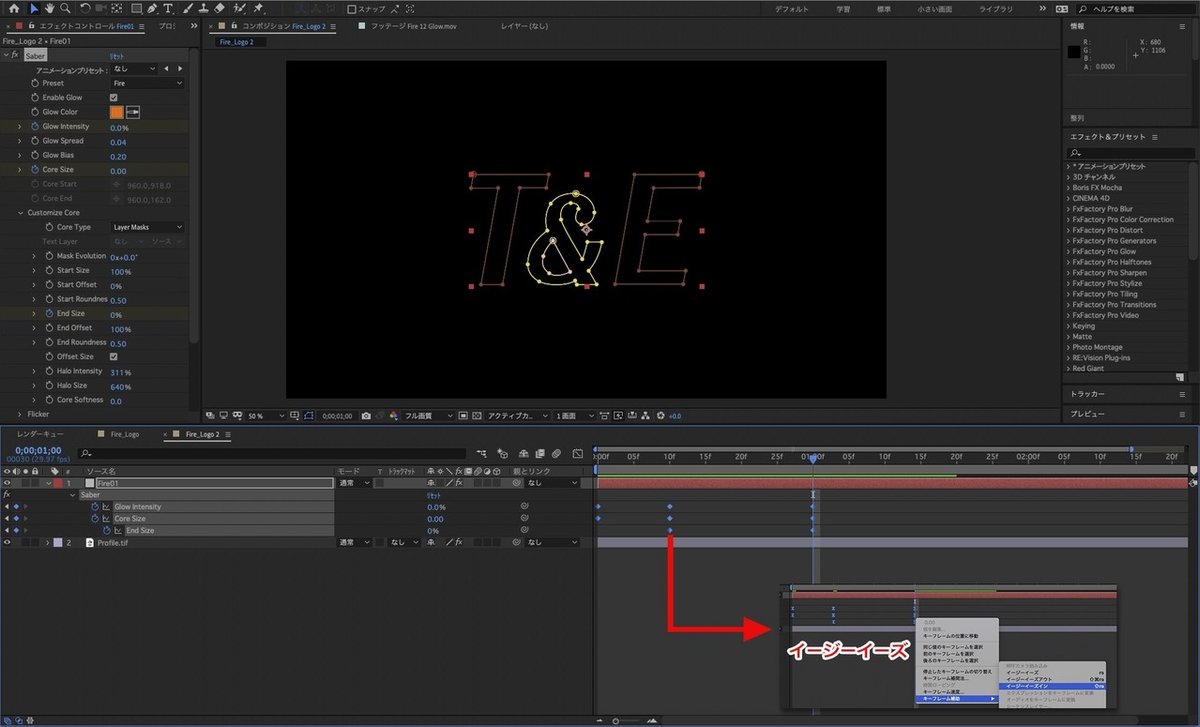Select the Eraser tool
Viewport: 1200px width, 727px height.
(218, 8)
